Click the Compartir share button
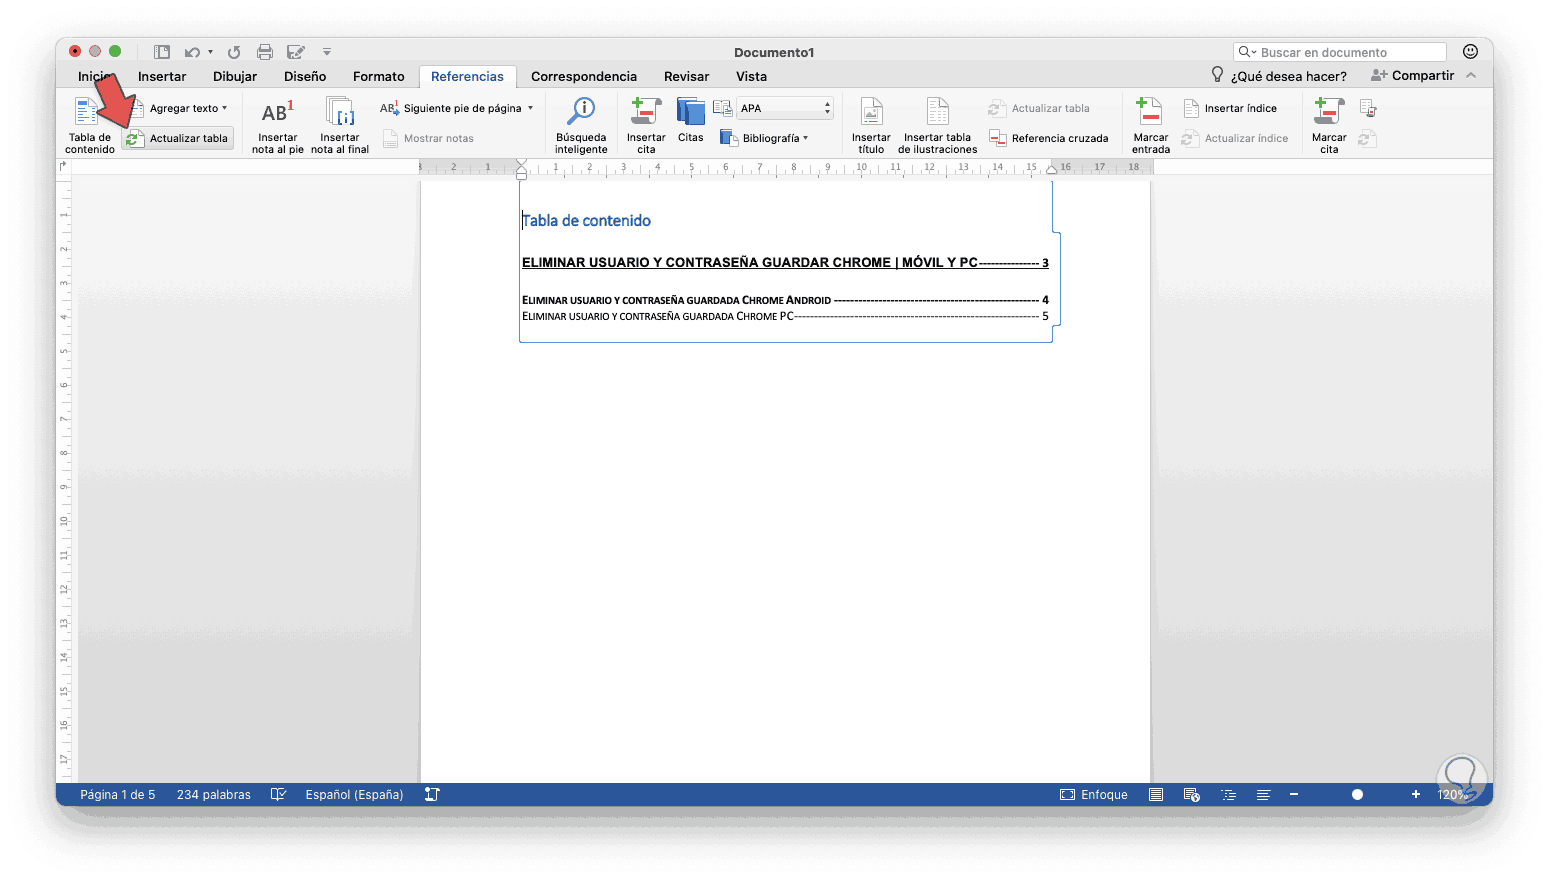 pyautogui.click(x=1412, y=76)
